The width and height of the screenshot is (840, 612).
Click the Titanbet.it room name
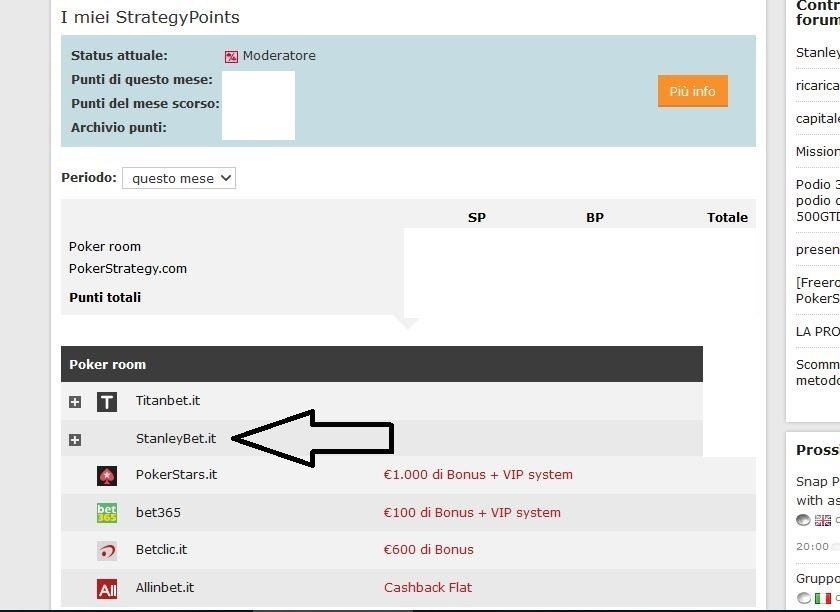[x=168, y=400]
